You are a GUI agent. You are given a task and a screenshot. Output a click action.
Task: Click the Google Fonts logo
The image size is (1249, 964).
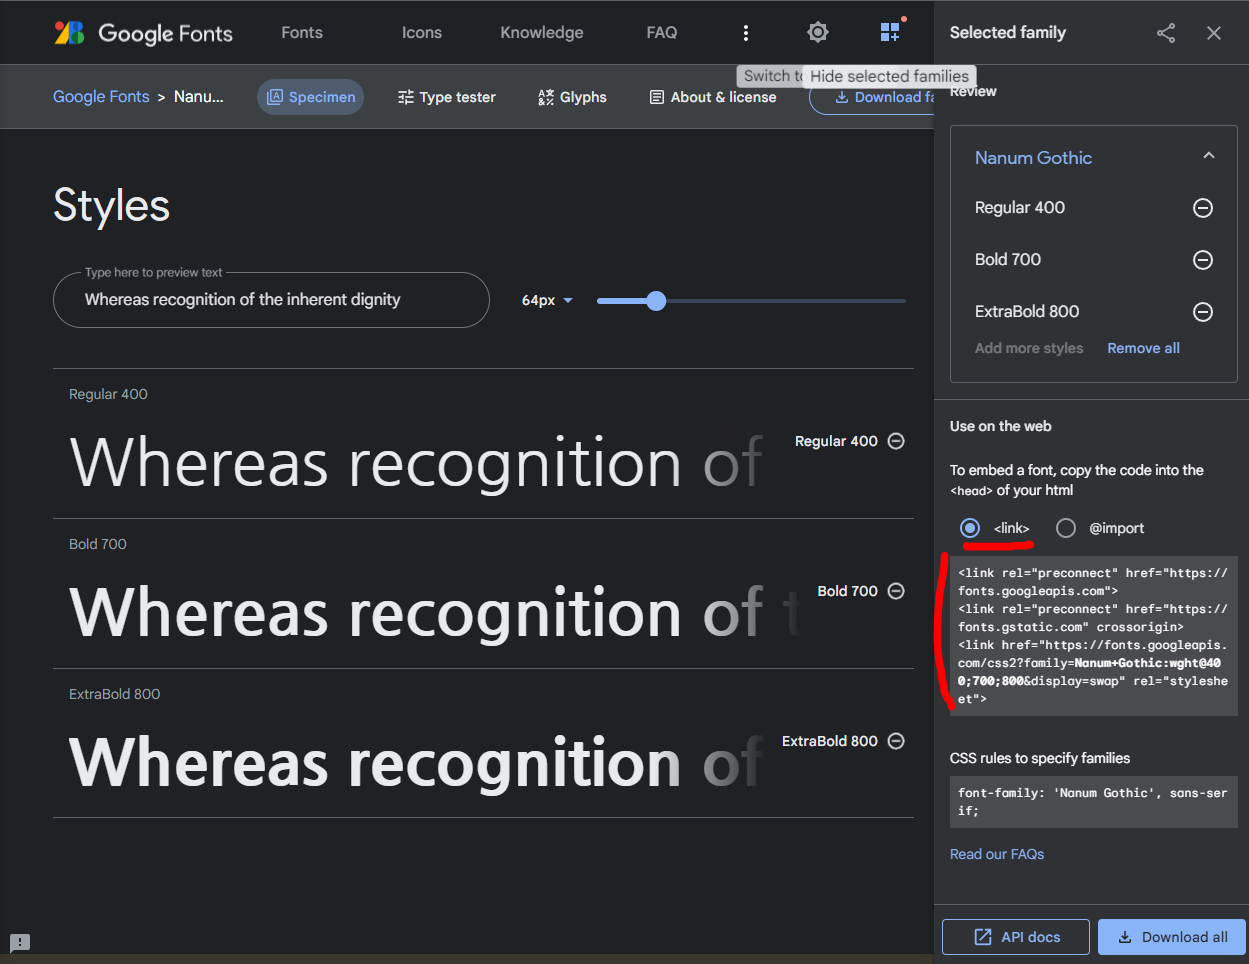[143, 33]
